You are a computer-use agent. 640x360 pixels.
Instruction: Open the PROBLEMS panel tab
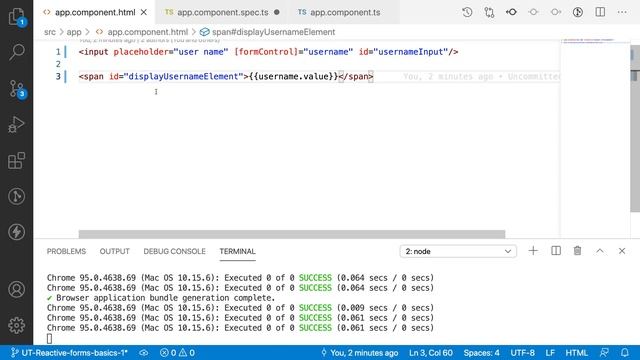click(66, 251)
